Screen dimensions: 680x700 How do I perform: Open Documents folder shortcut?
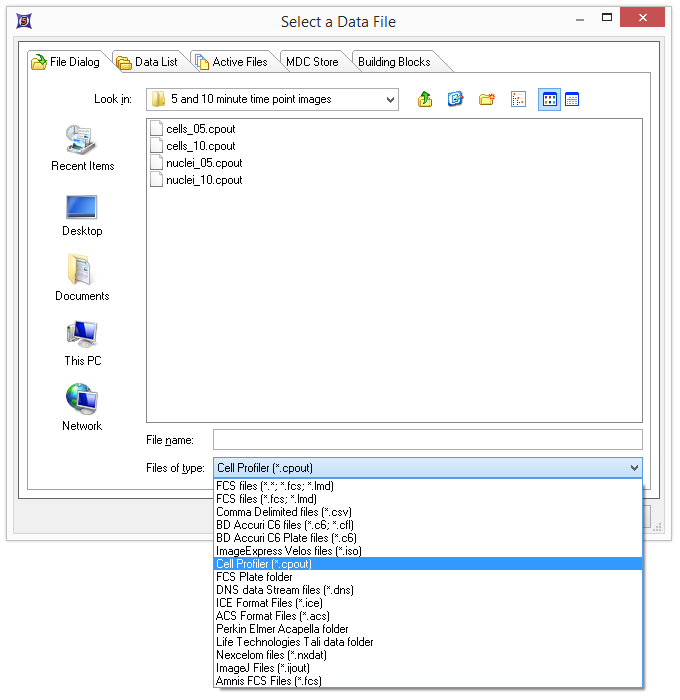82,278
